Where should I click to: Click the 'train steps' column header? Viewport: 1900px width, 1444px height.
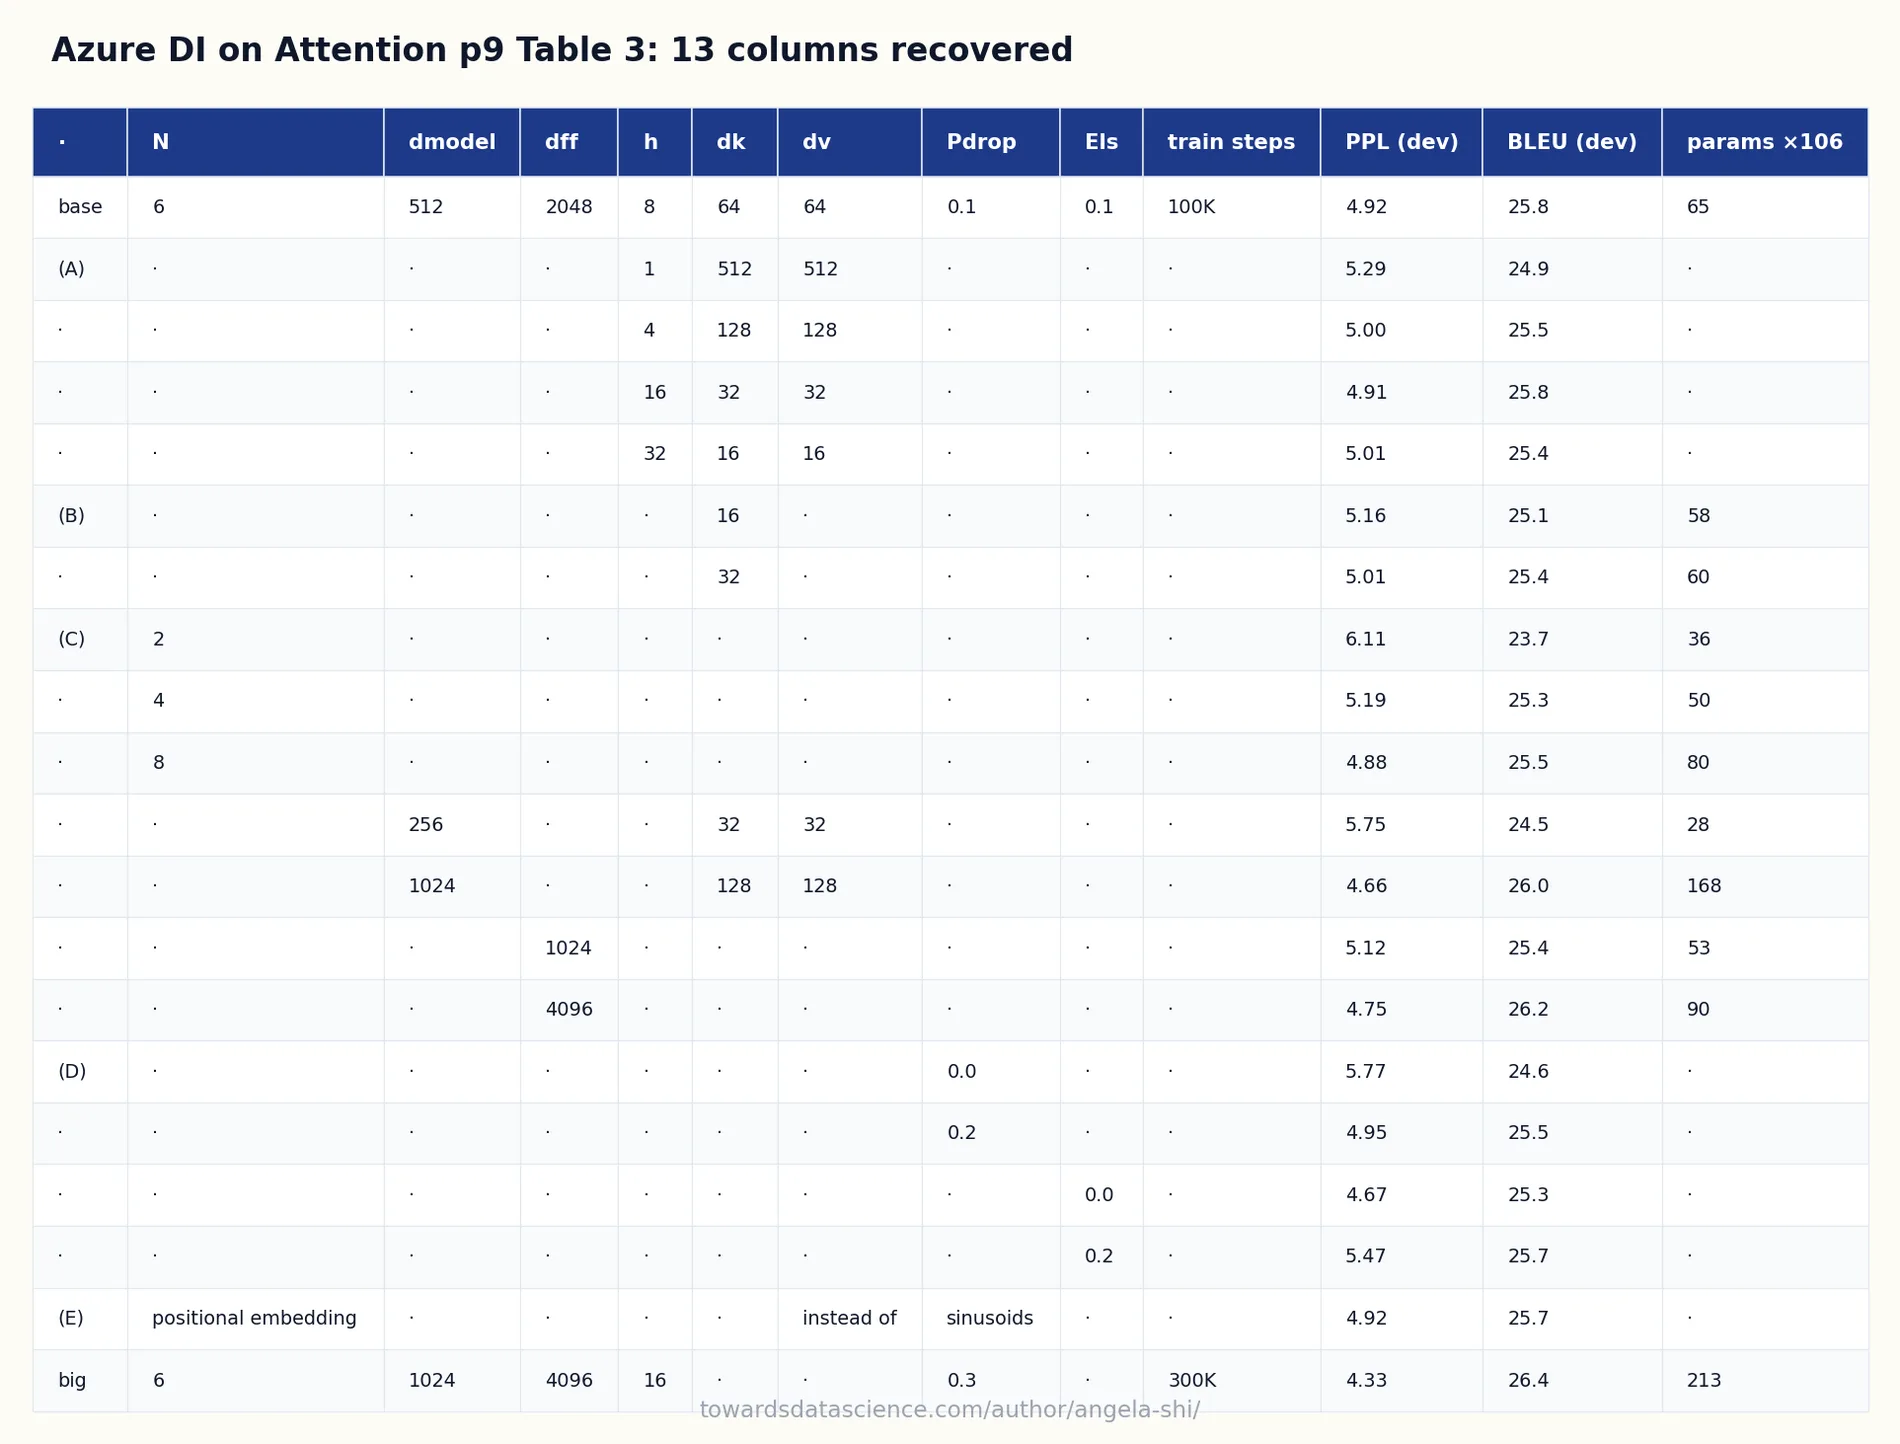pyautogui.click(x=1231, y=142)
